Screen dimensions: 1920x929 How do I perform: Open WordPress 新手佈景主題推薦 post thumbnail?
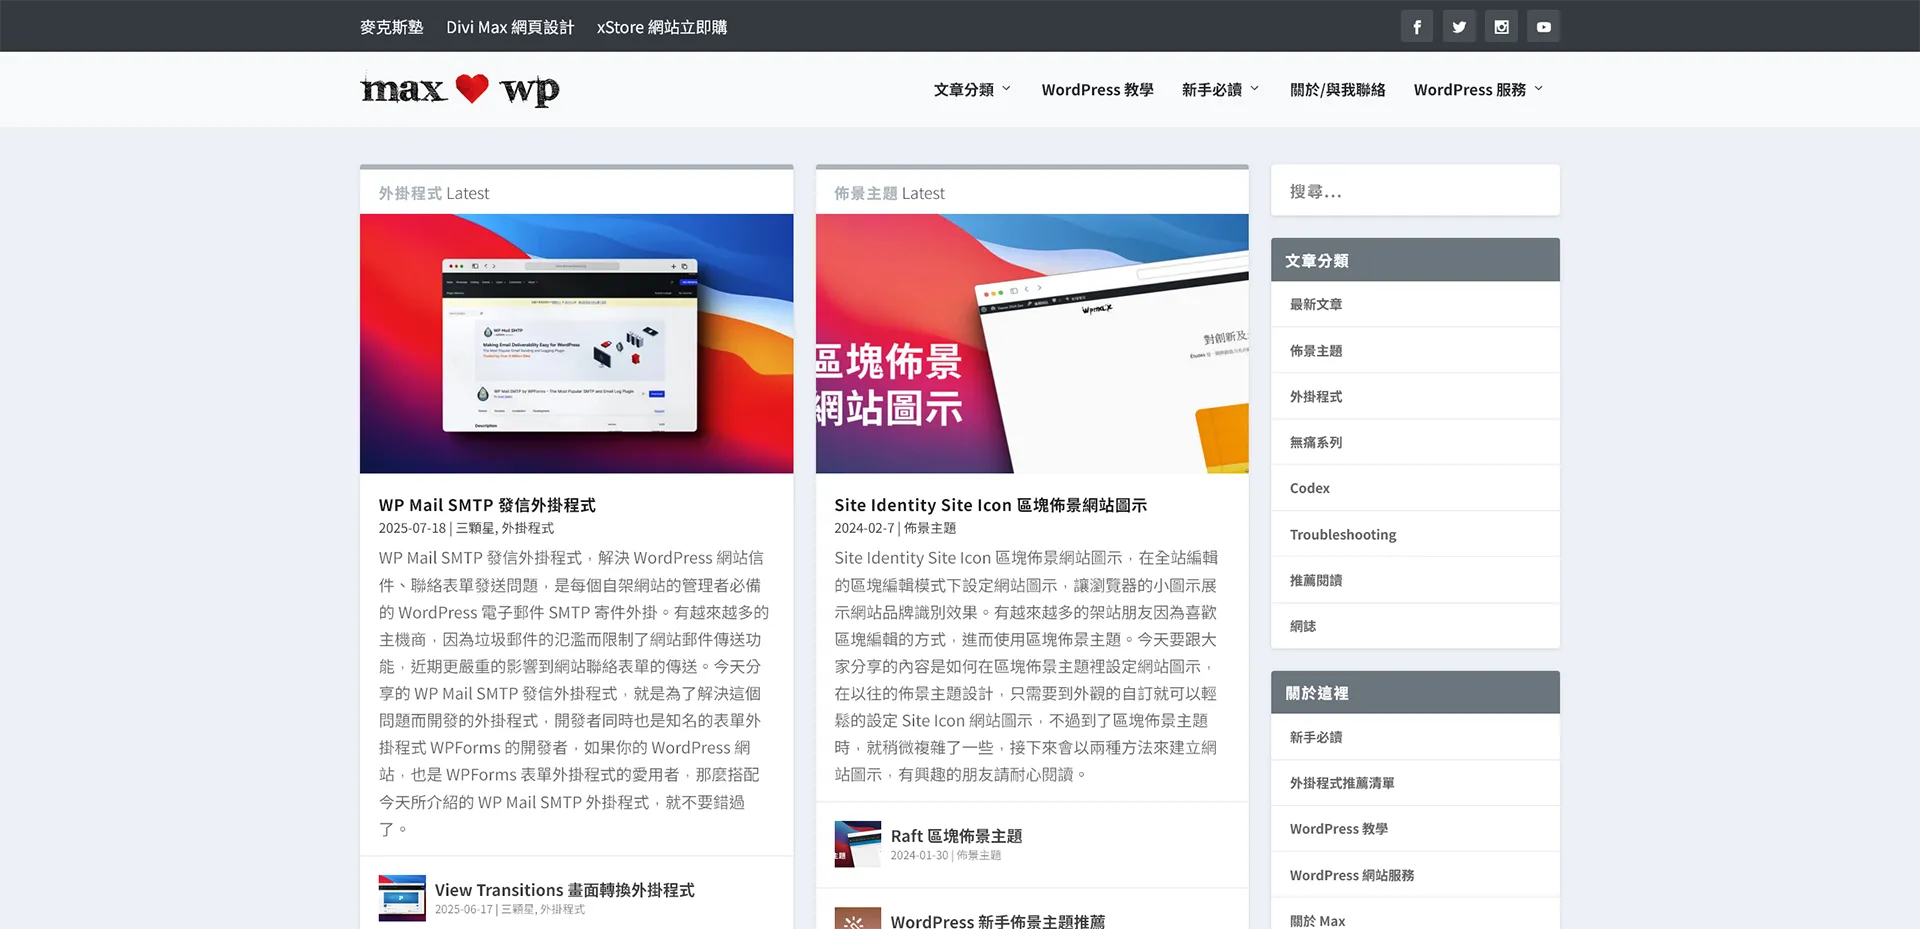pyautogui.click(x=858, y=918)
